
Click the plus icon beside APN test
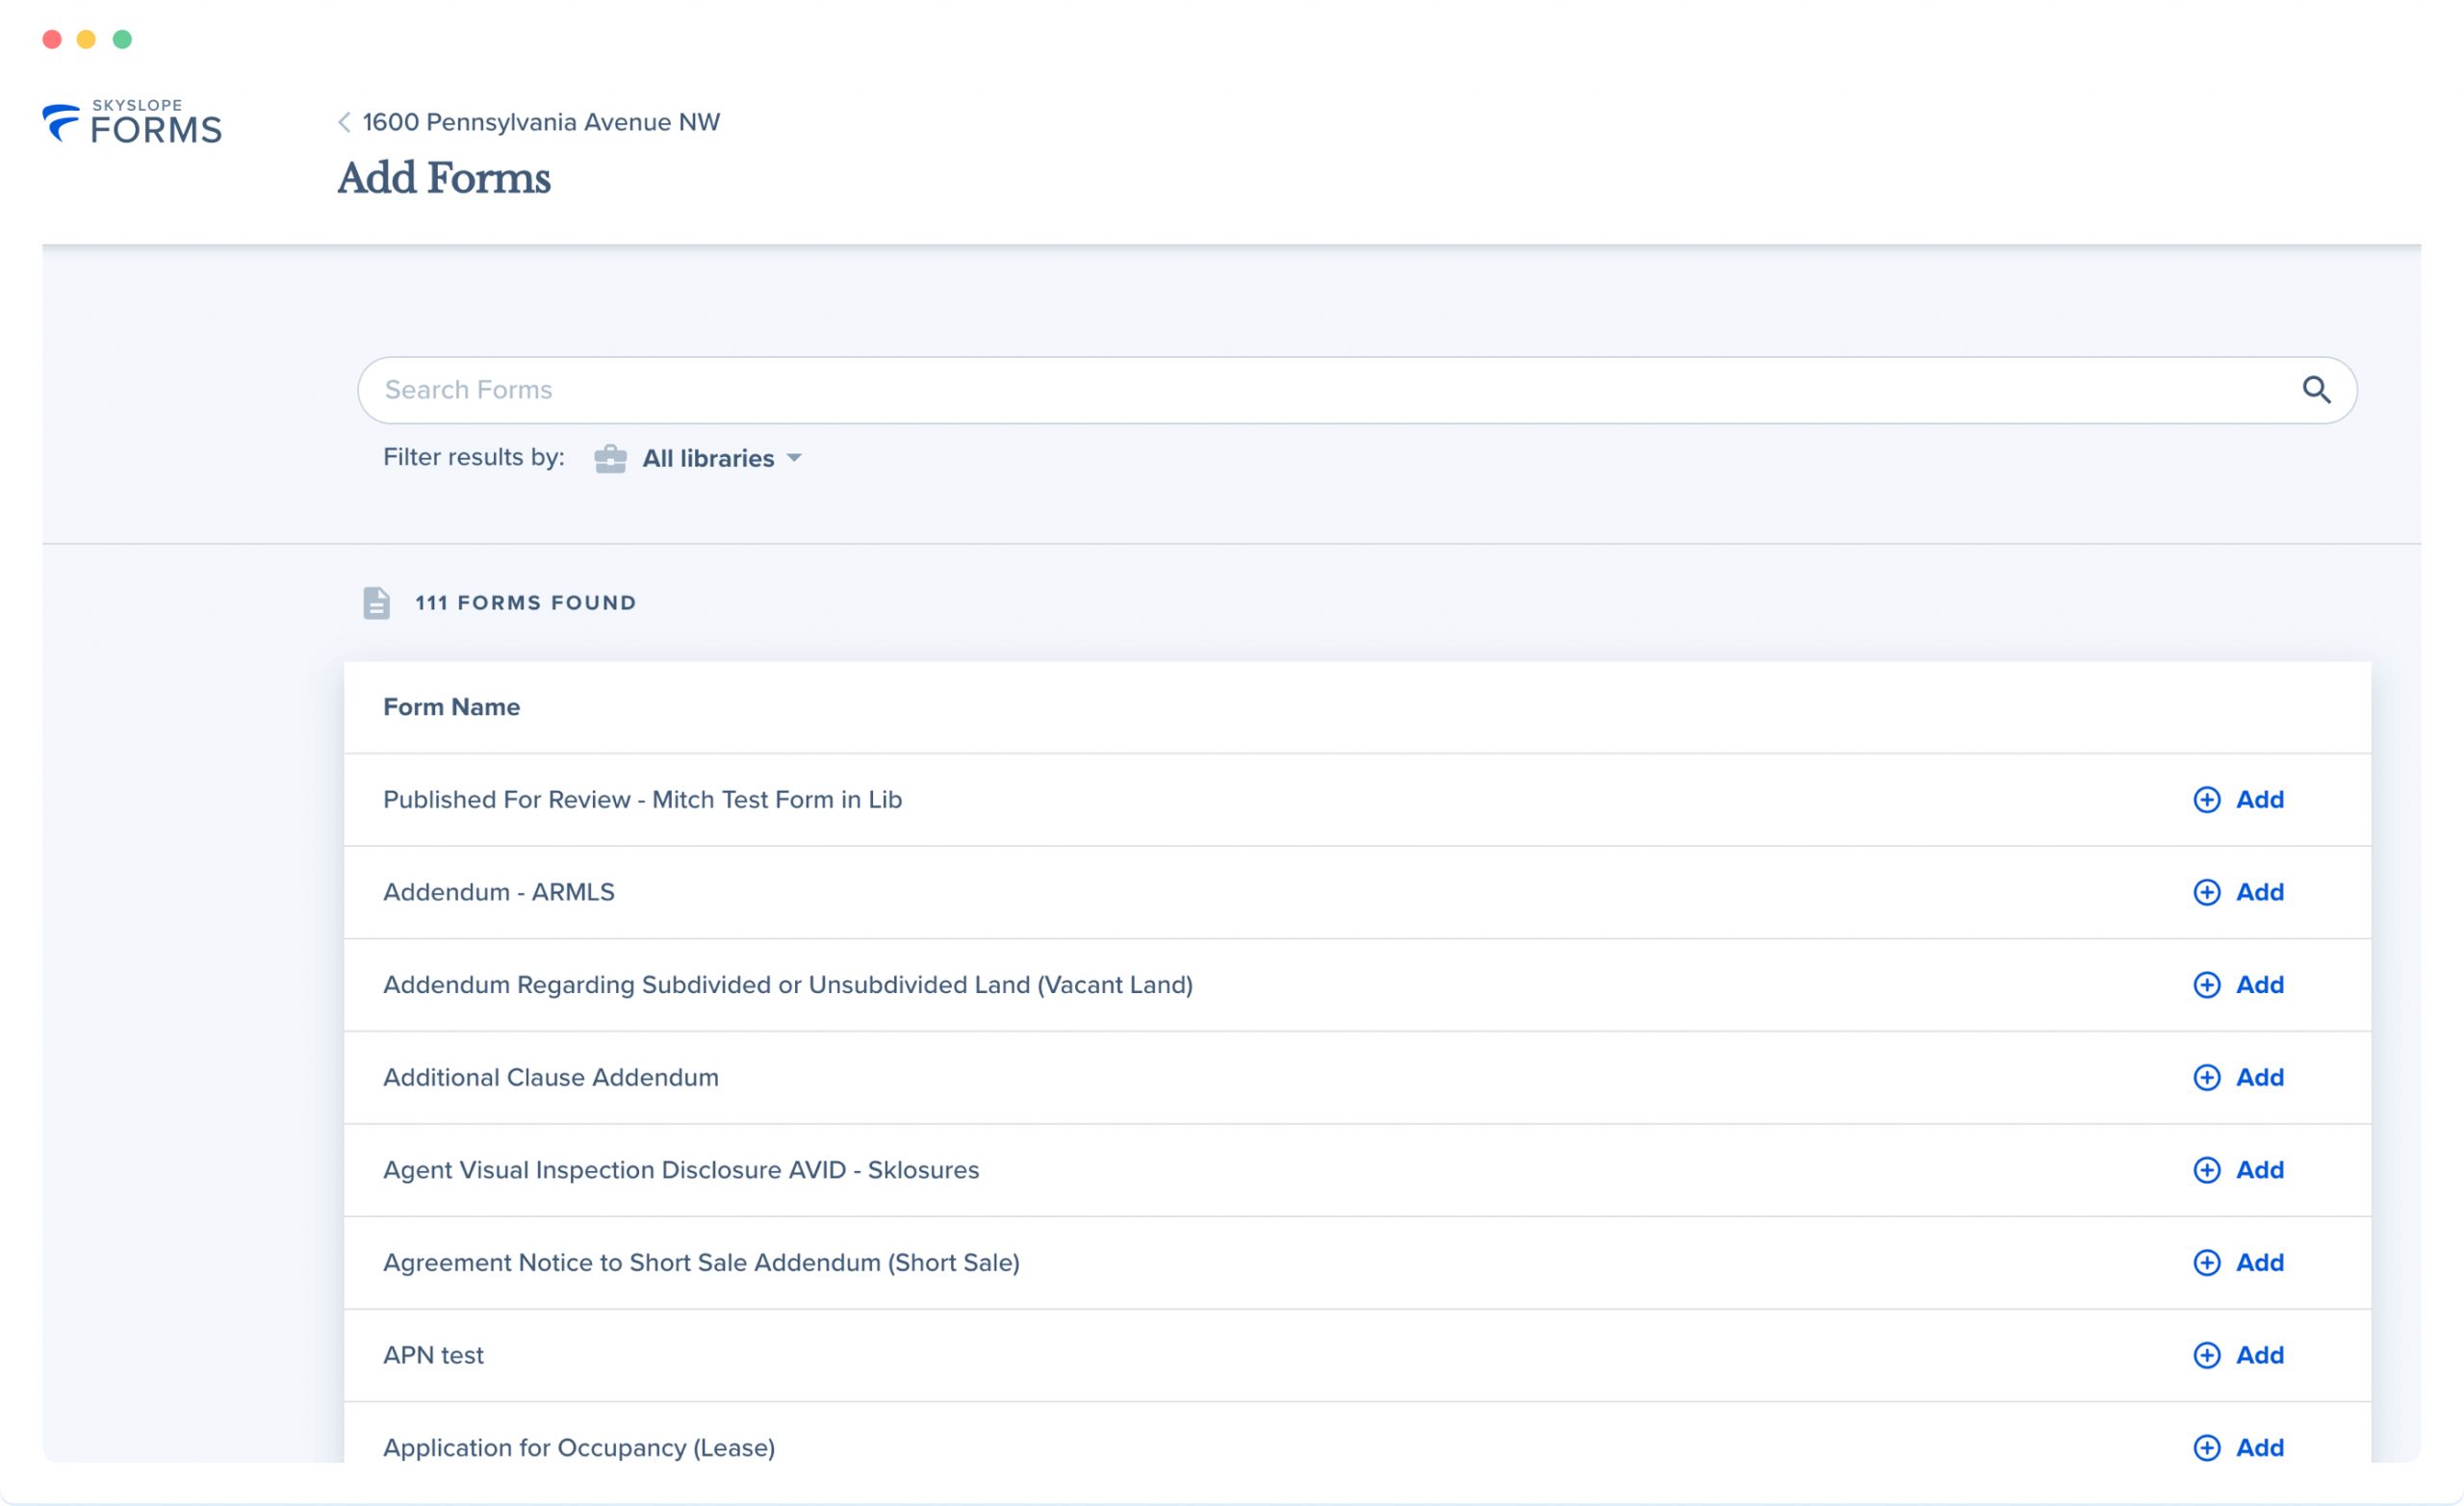coord(2207,1355)
